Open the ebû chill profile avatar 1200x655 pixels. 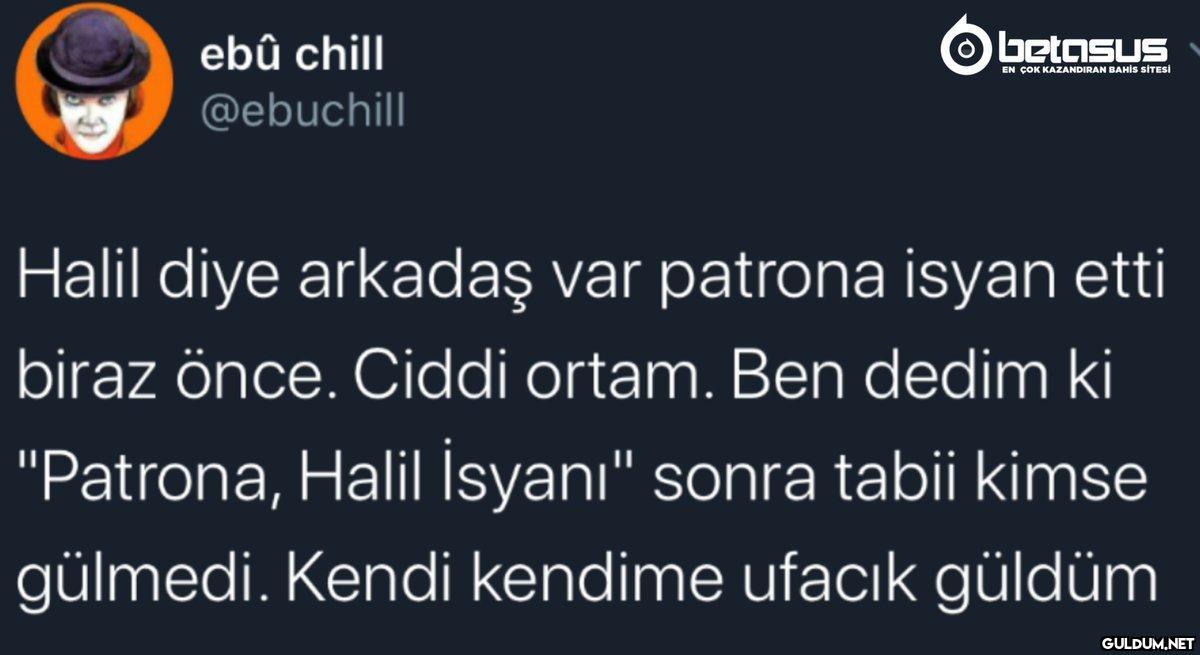click(94, 81)
